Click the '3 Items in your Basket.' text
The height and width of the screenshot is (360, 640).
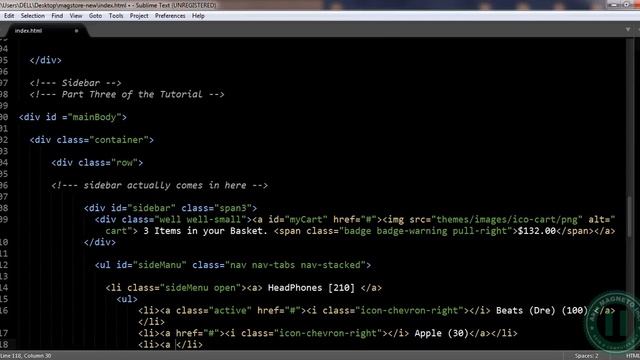[x=205, y=231]
